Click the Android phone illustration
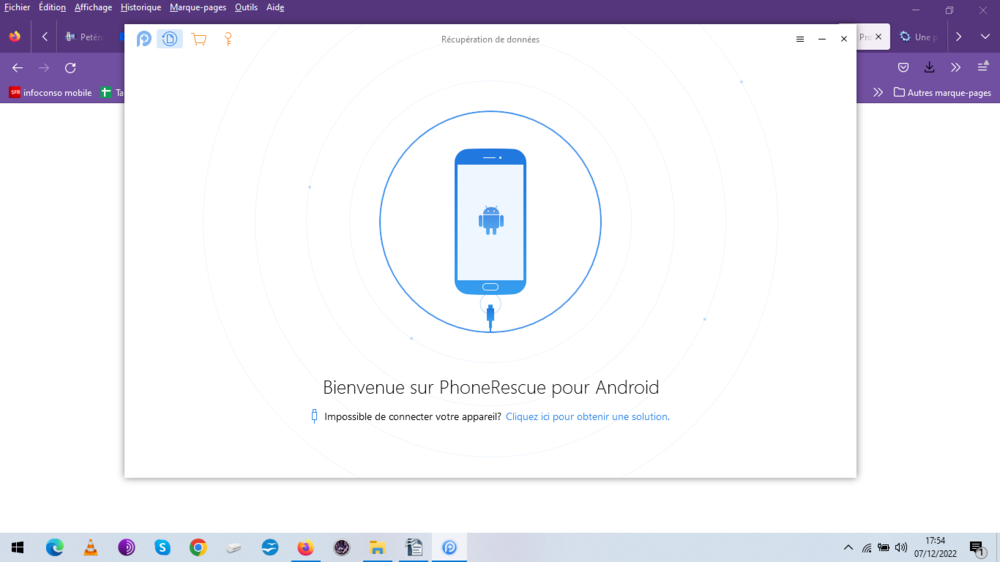This screenshot has width=1000, height=562. click(x=490, y=221)
